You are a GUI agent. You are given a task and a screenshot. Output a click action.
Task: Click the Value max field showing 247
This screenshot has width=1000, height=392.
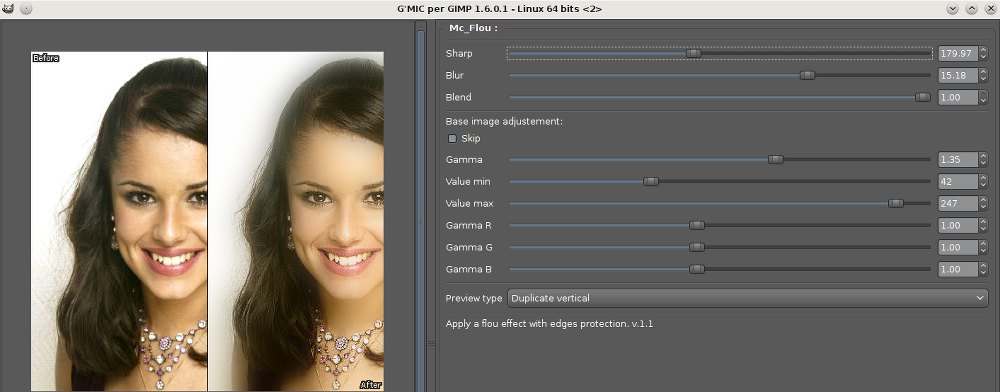pyautogui.click(x=959, y=203)
